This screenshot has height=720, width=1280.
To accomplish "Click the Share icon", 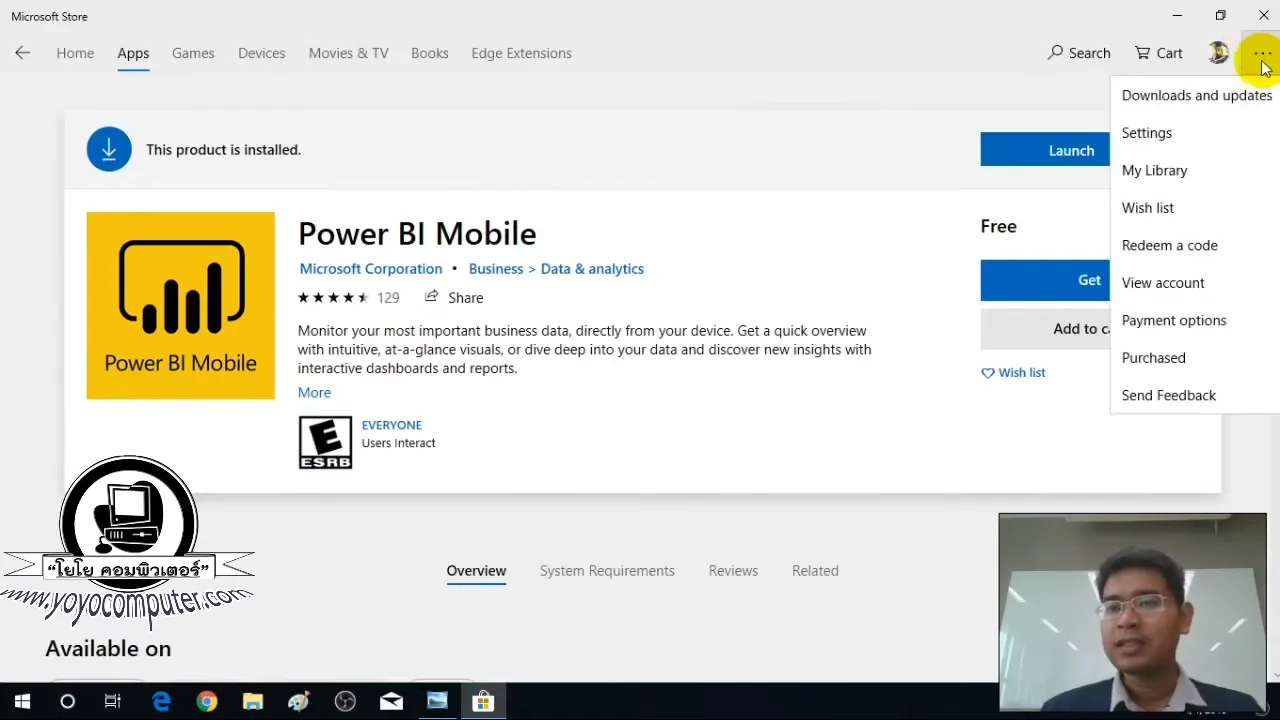I will click(431, 296).
